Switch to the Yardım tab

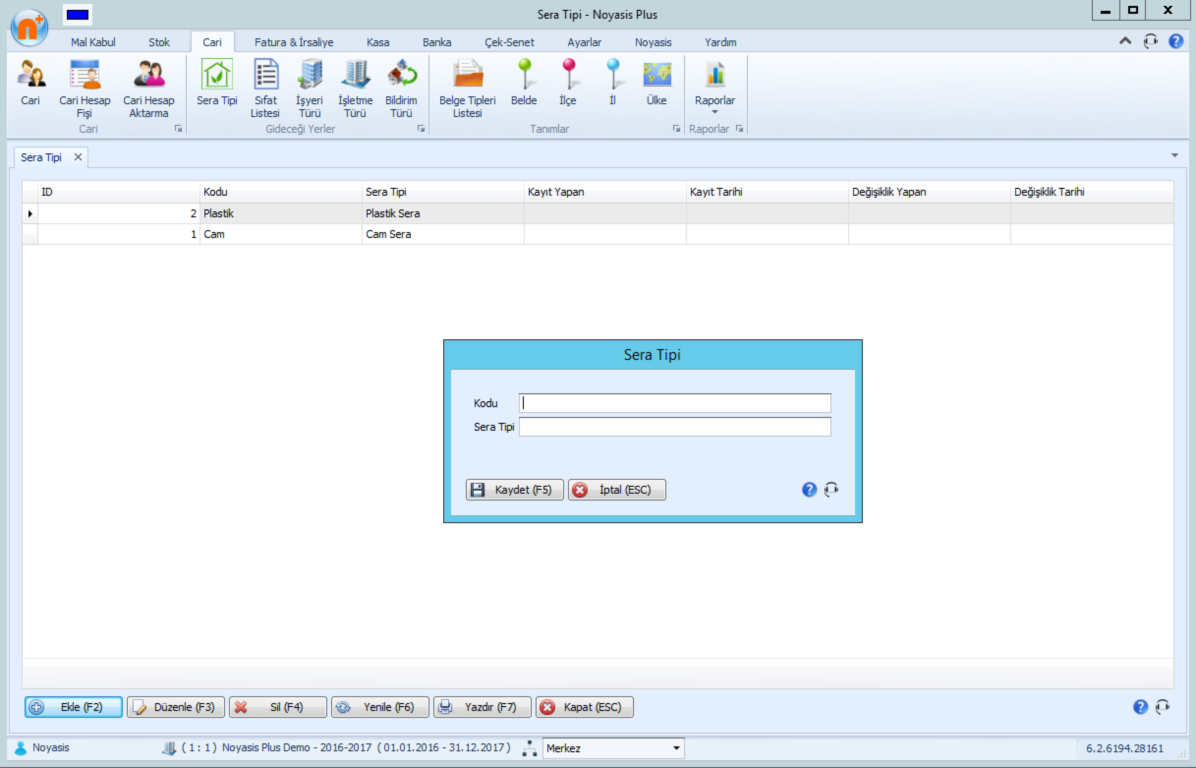click(x=720, y=42)
